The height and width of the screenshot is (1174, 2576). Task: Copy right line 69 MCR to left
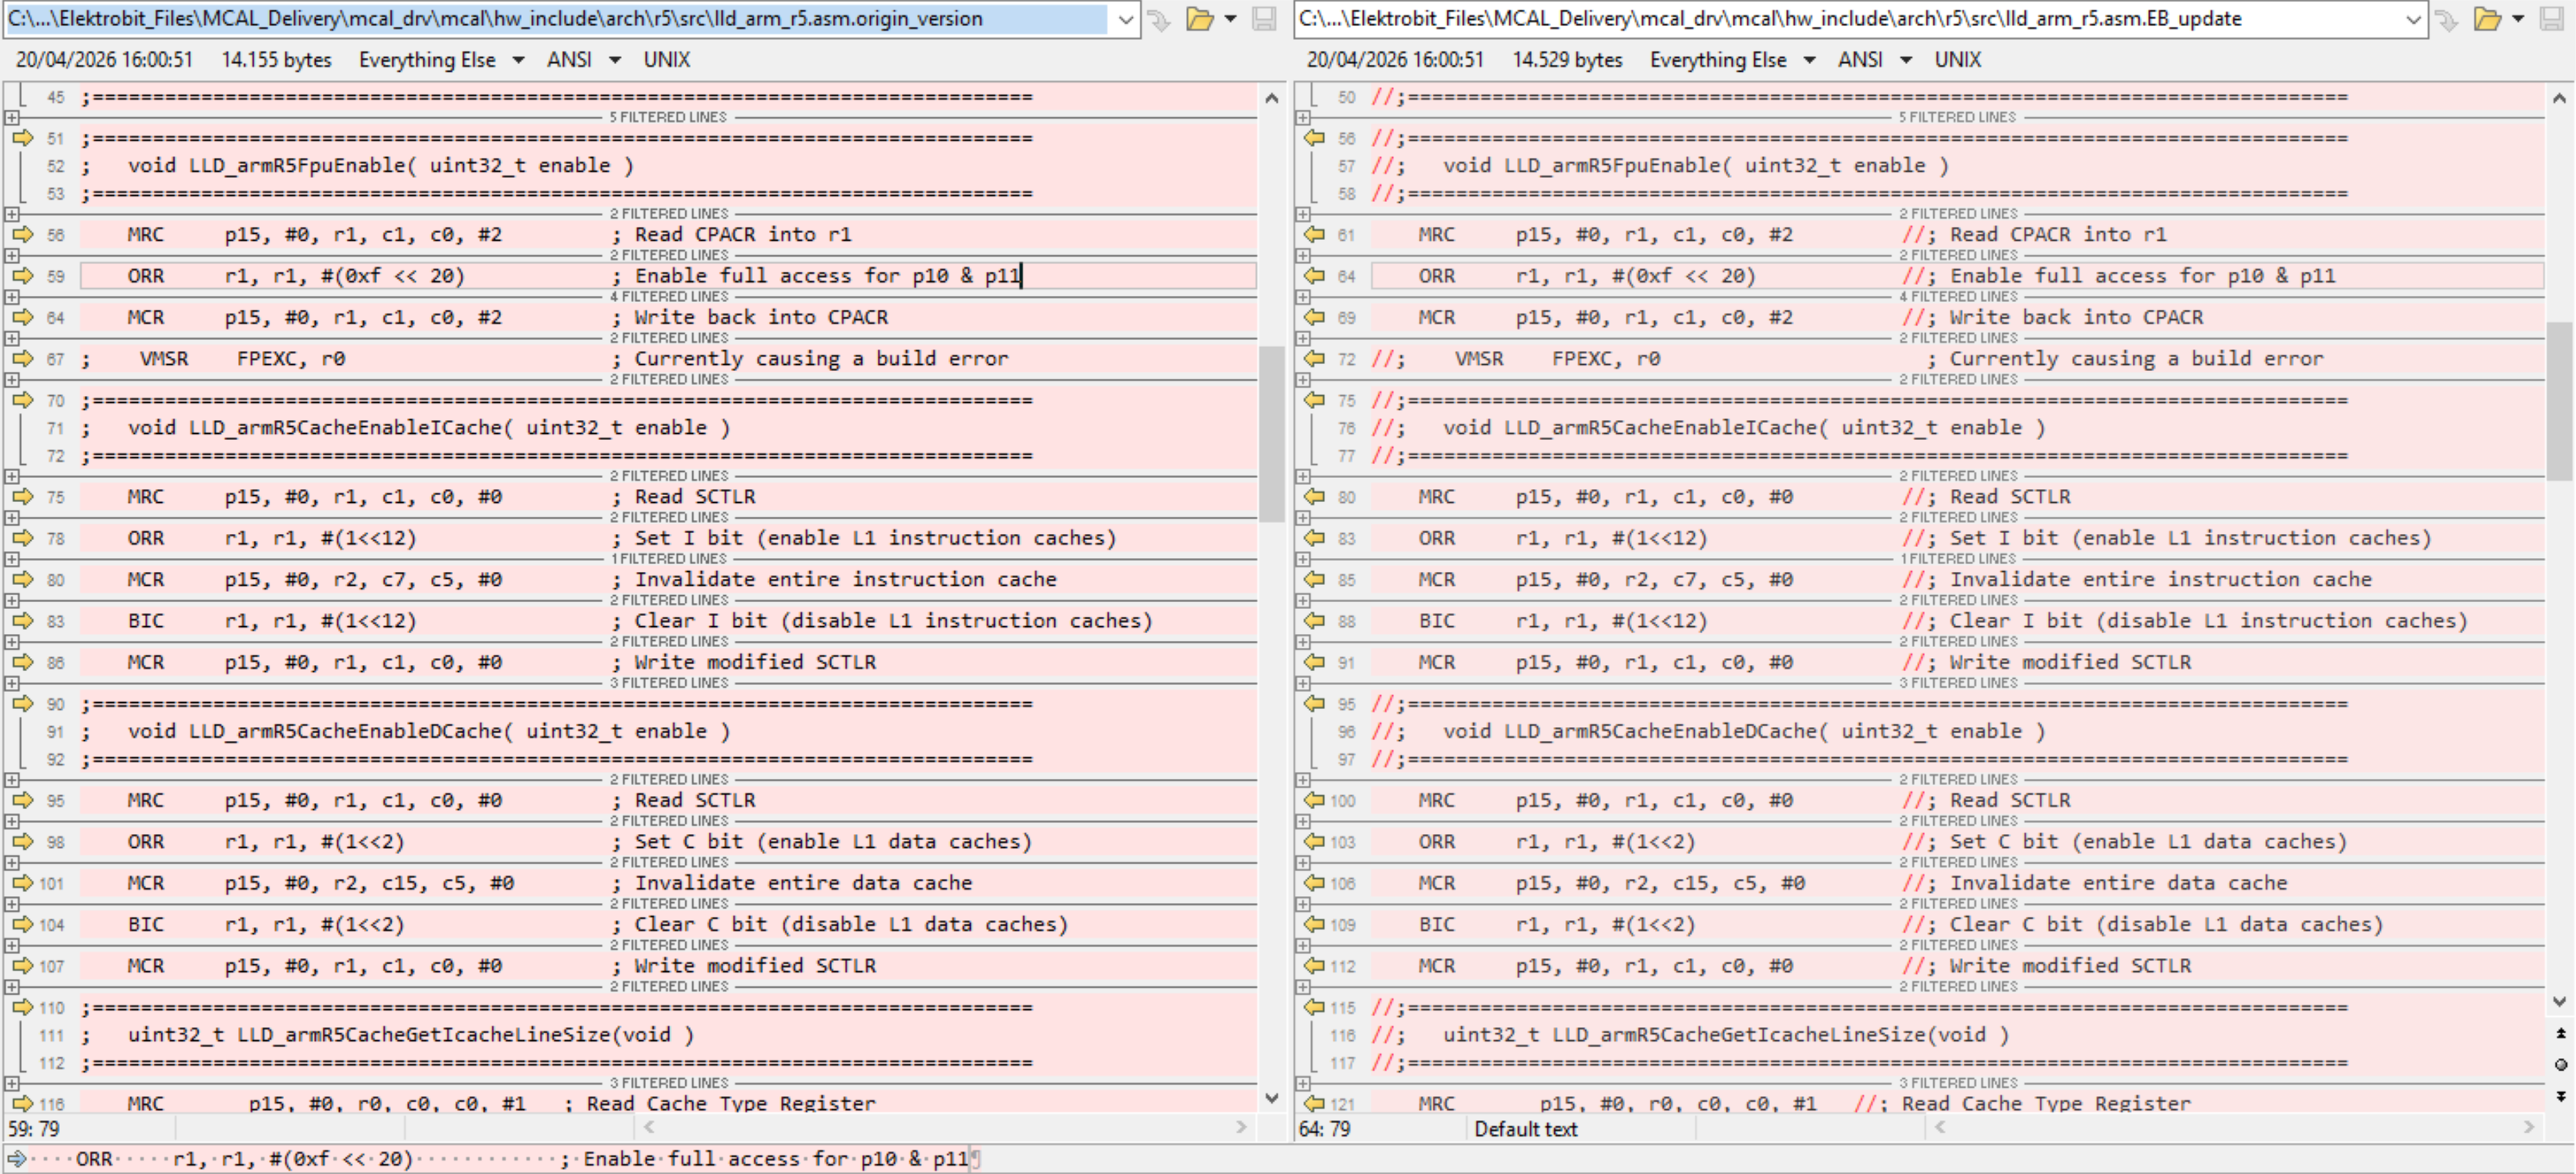pos(1314,317)
